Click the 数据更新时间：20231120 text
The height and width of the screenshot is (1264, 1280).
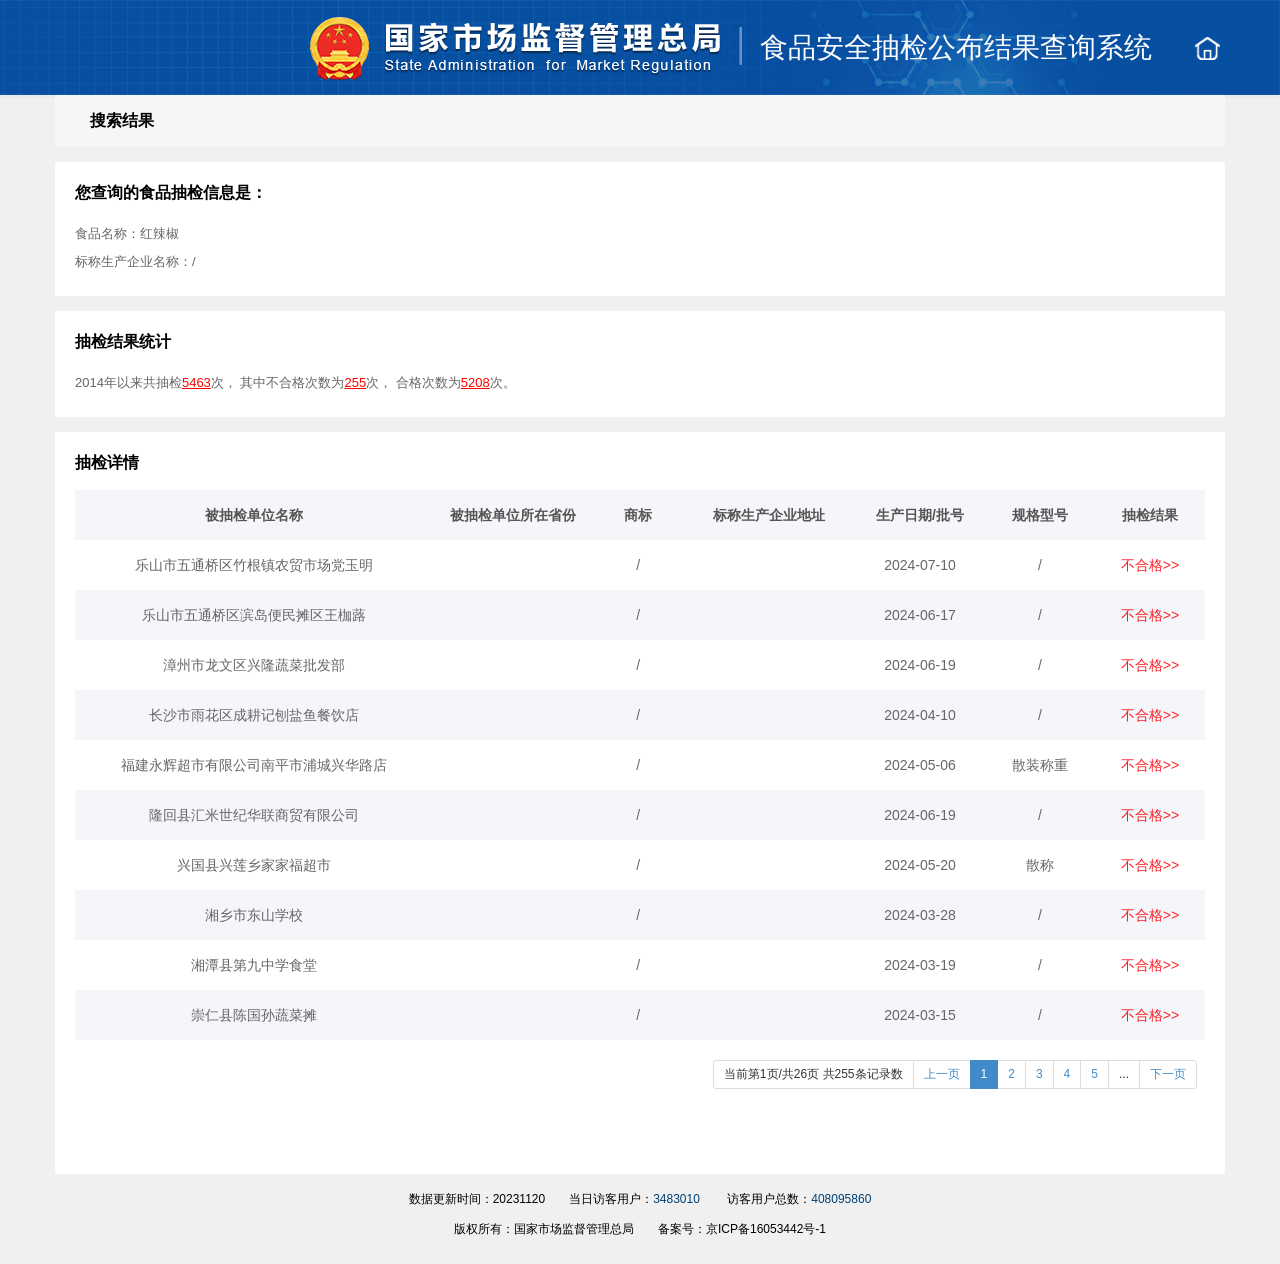tap(477, 1199)
